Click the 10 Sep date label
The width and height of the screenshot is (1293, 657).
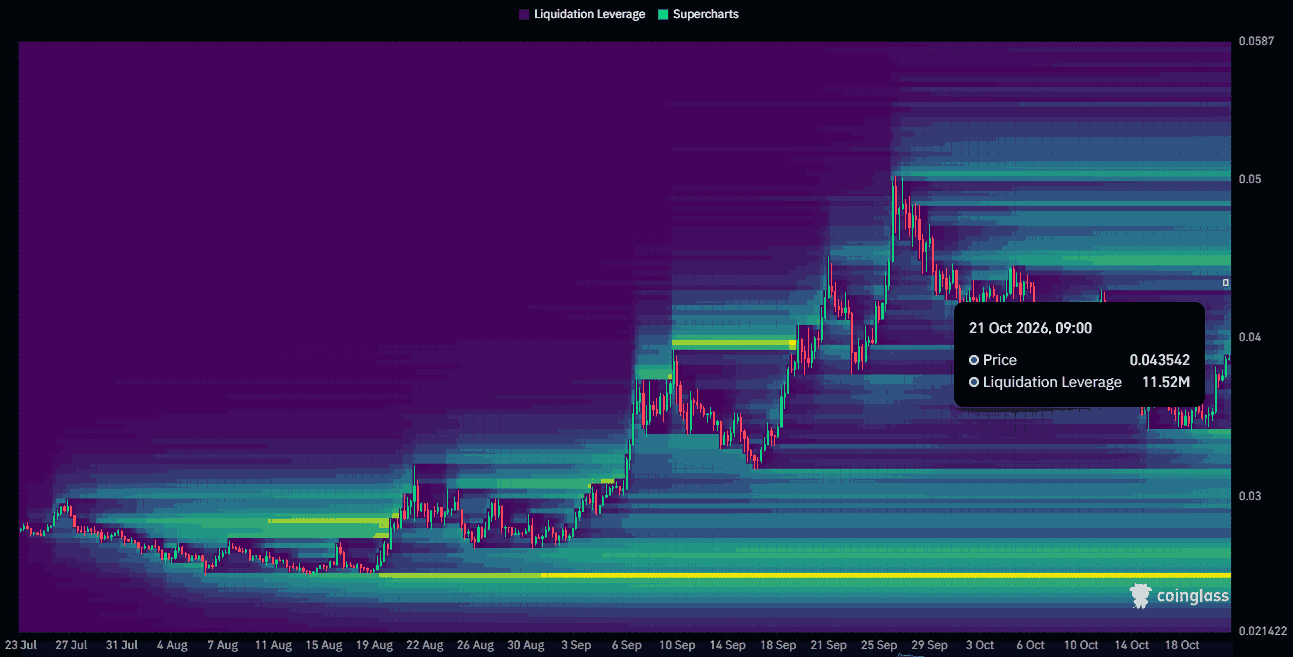coord(677,645)
